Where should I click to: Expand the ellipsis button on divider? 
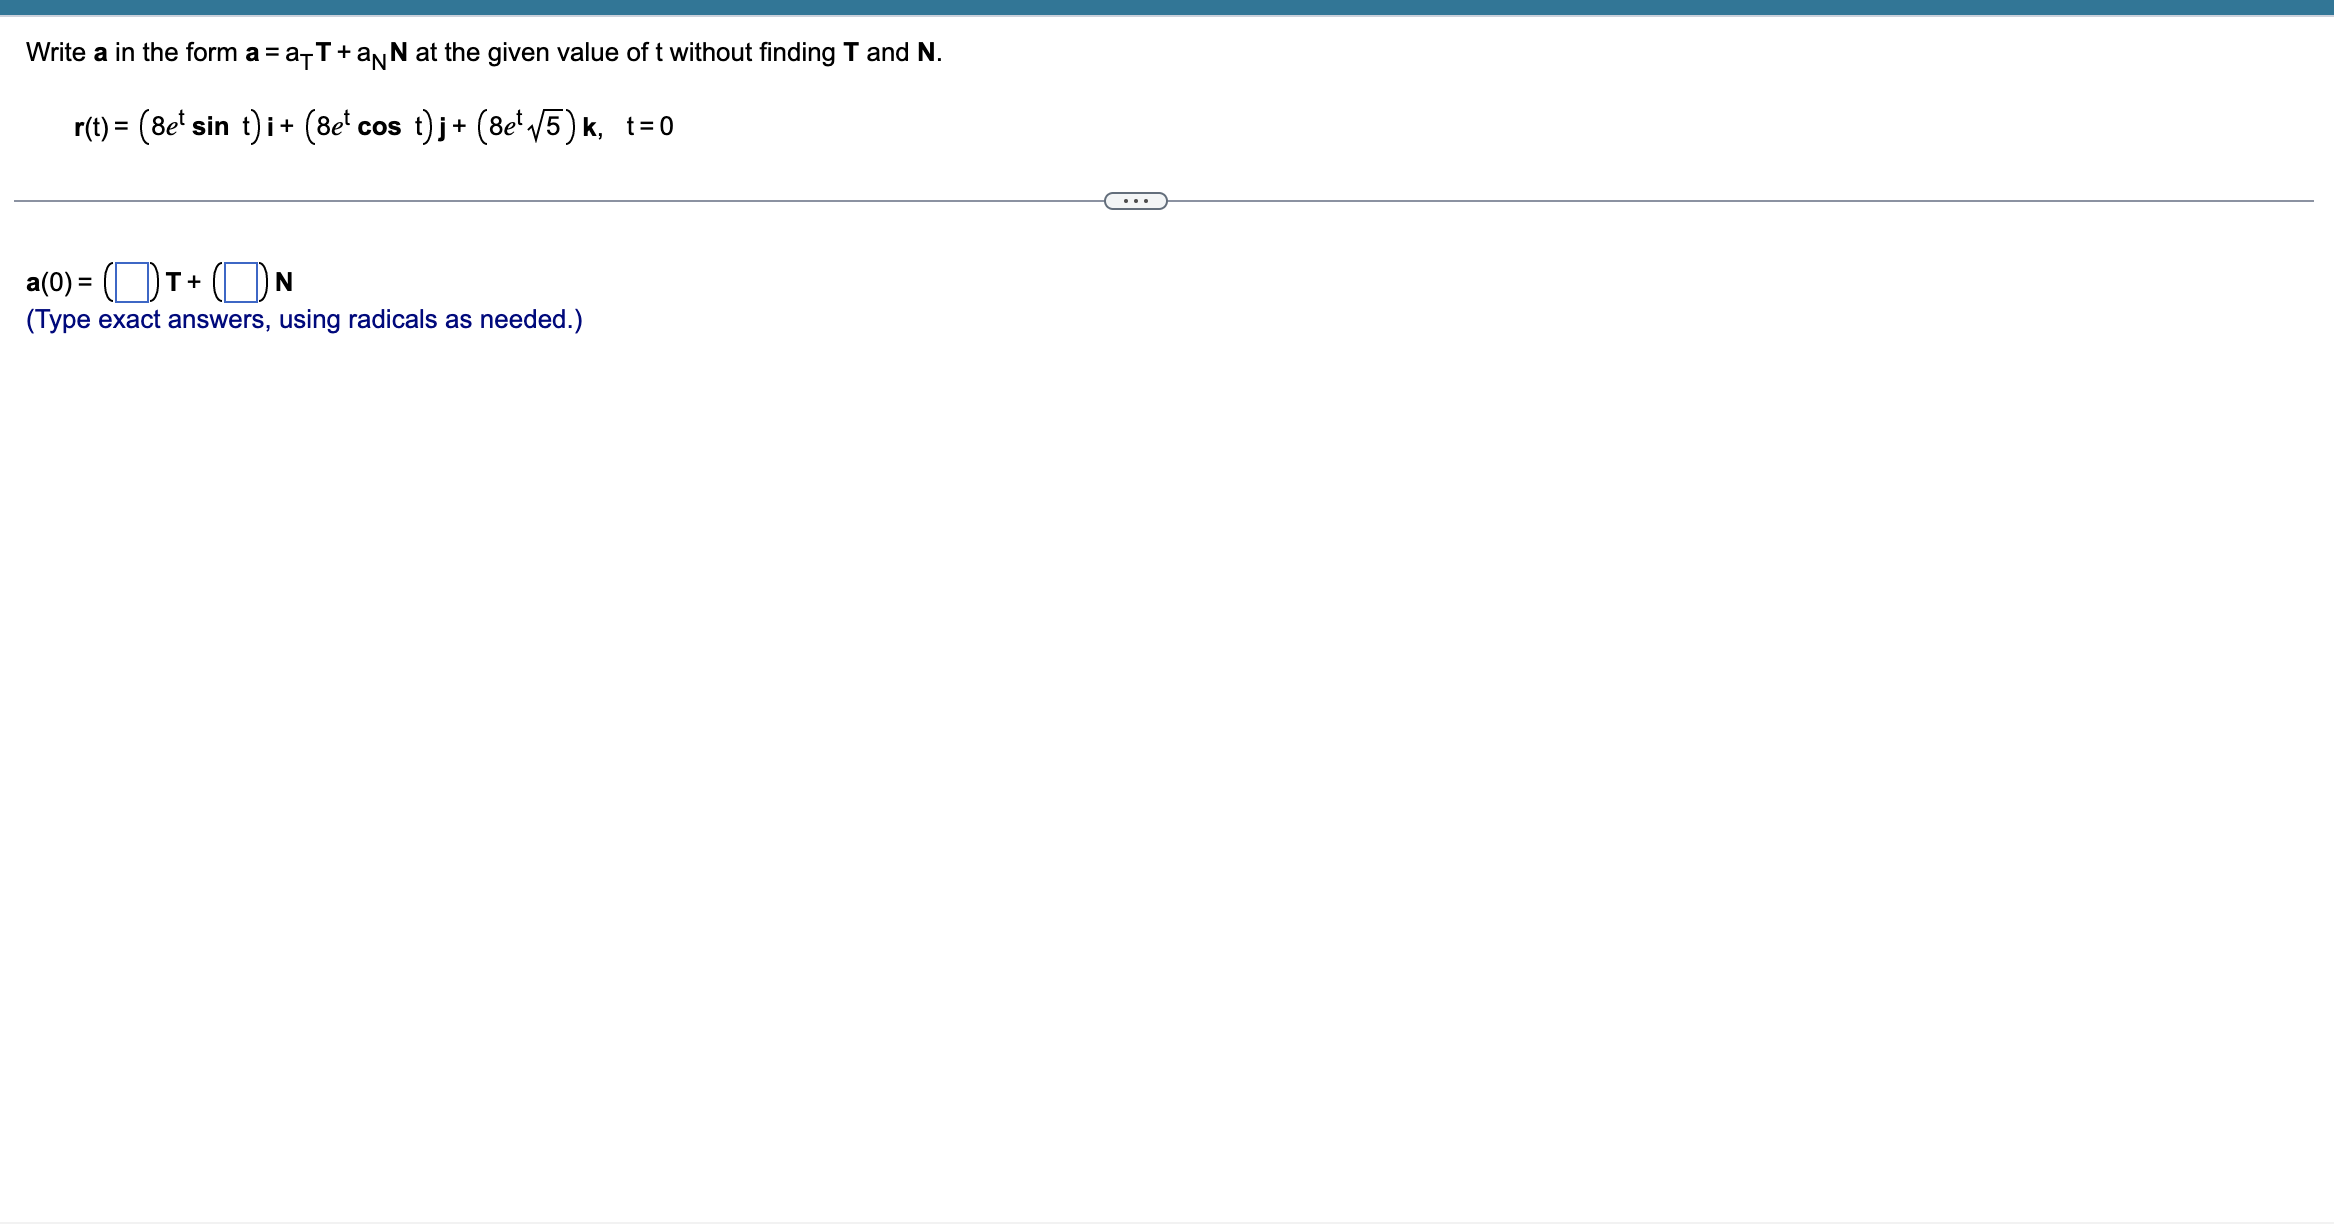tap(1135, 201)
